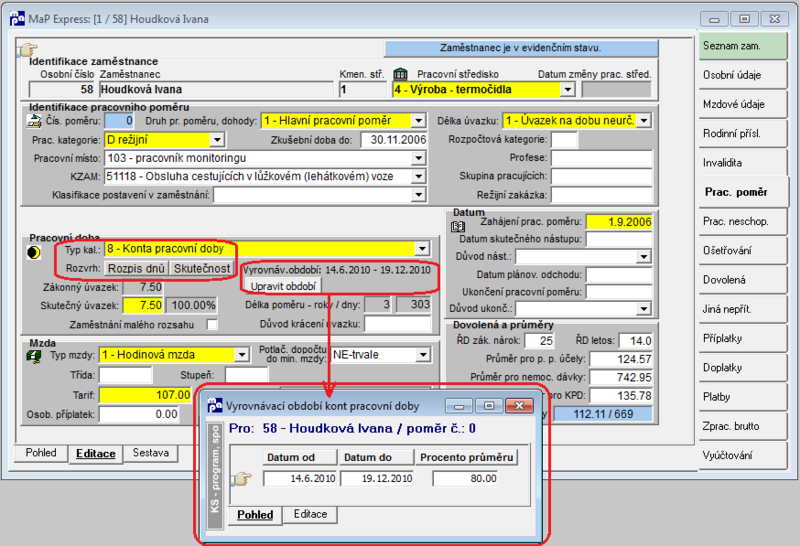Click the Osob. příplatek field
The height and width of the screenshot is (546, 800).
tap(139, 414)
